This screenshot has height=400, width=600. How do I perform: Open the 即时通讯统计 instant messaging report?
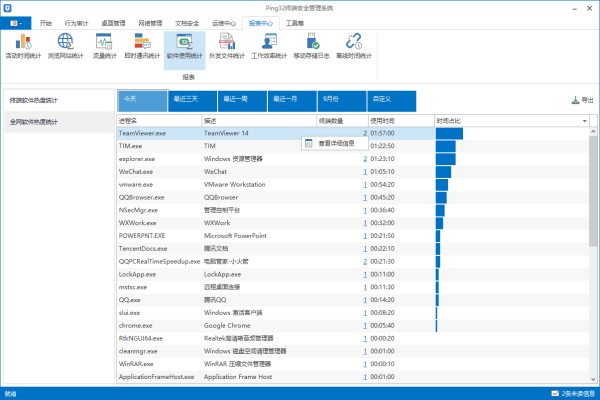pyautogui.click(x=142, y=46)
